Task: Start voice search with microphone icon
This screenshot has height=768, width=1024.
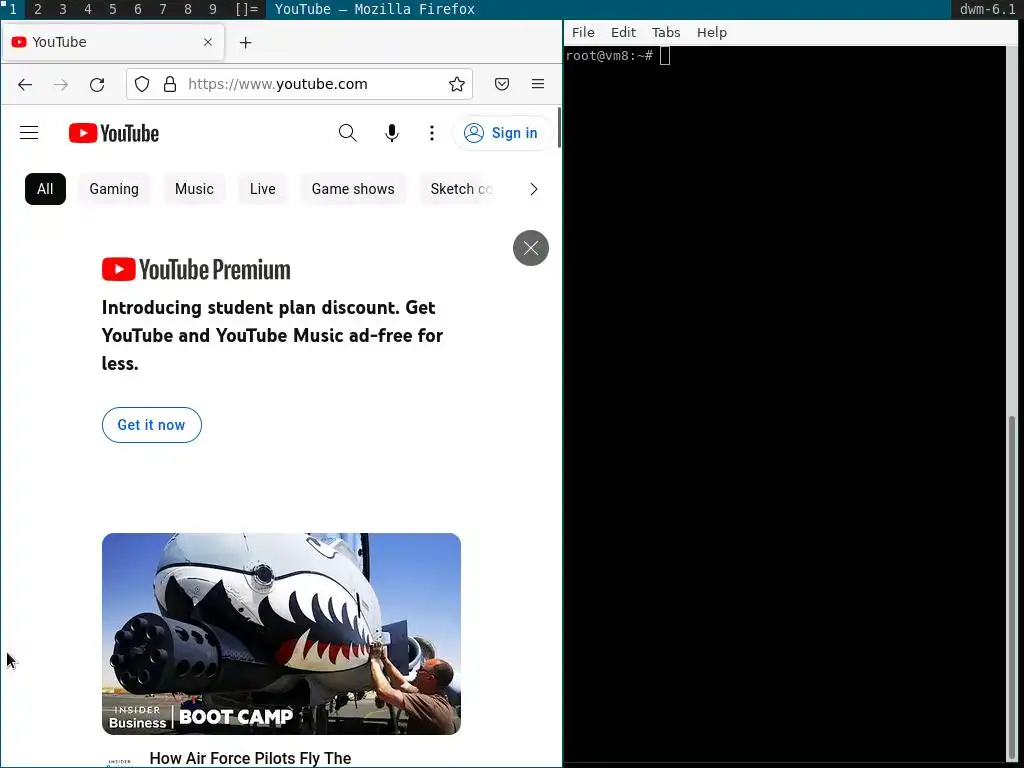Action: [x=392, y=133]
